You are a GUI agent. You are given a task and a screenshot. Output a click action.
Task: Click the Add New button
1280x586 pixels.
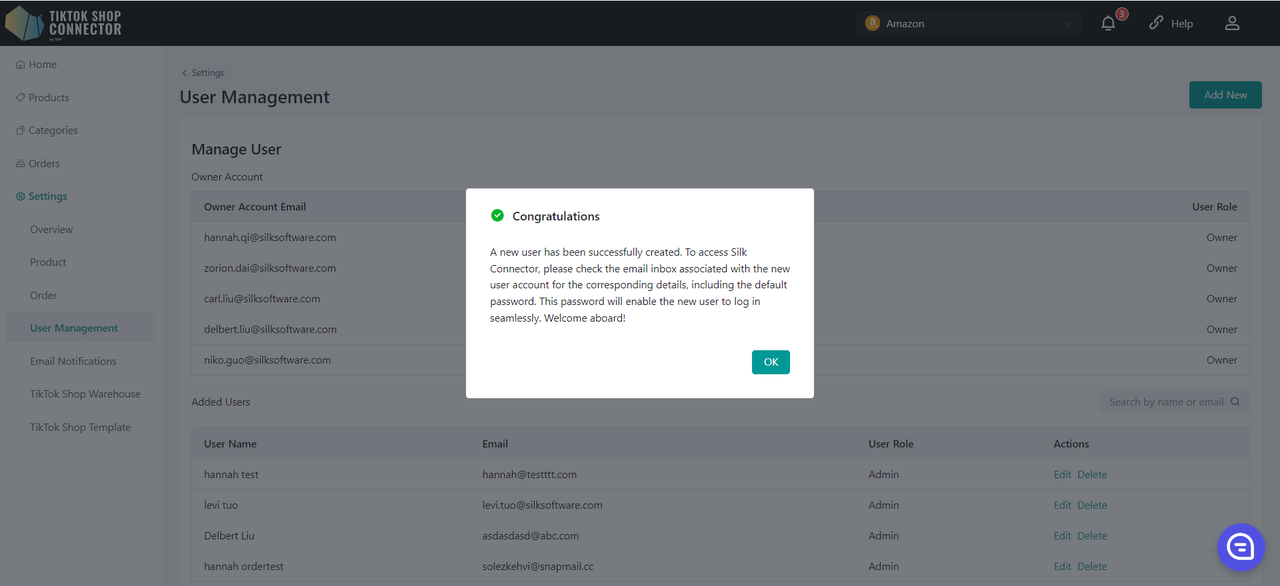(x=1225, y=95)
